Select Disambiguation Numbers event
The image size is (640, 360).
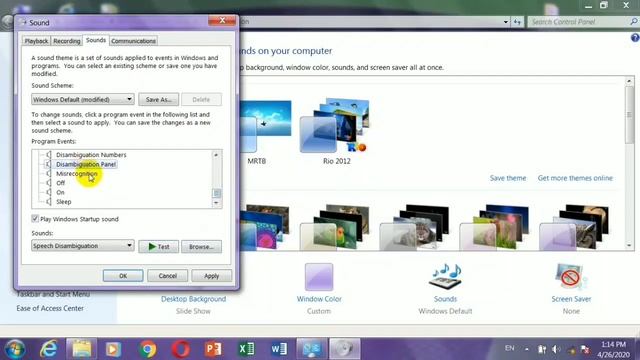pos(91,155)
